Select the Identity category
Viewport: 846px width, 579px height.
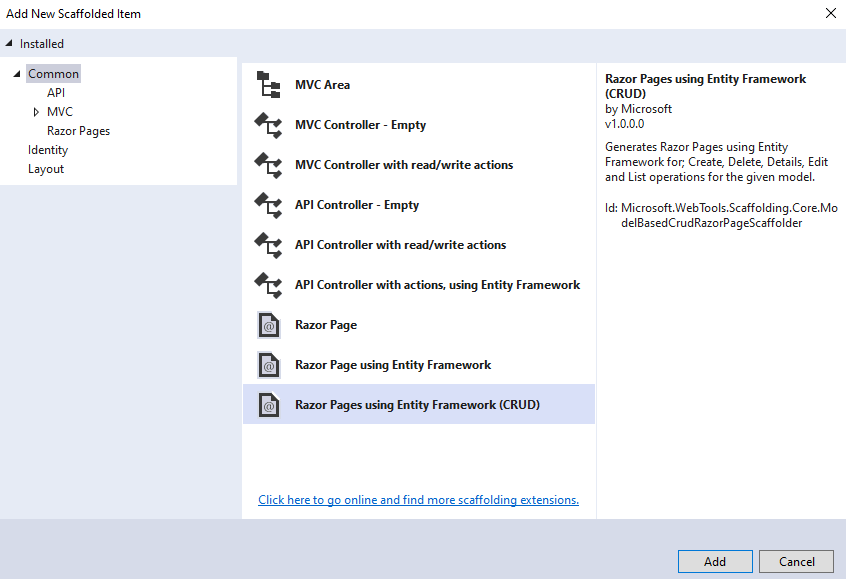tap(48, 149)
